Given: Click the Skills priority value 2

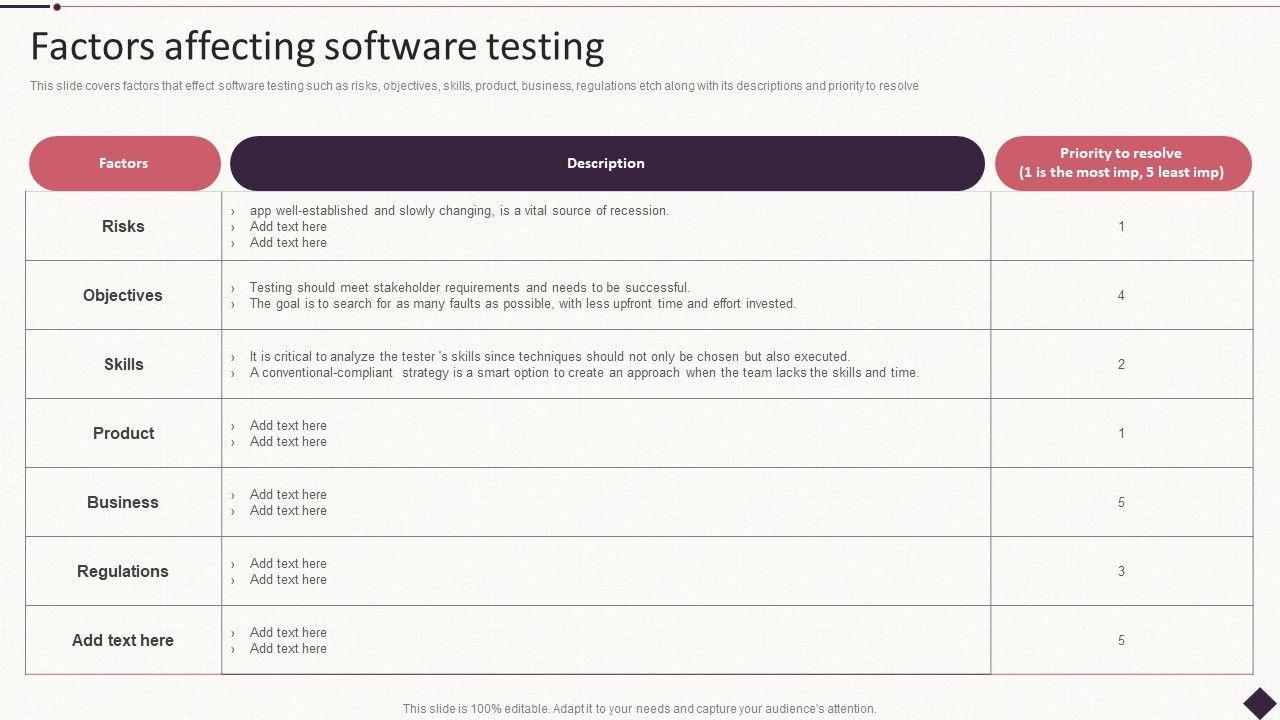Looking at the screenshot, I should click(x=1121, y=364).
